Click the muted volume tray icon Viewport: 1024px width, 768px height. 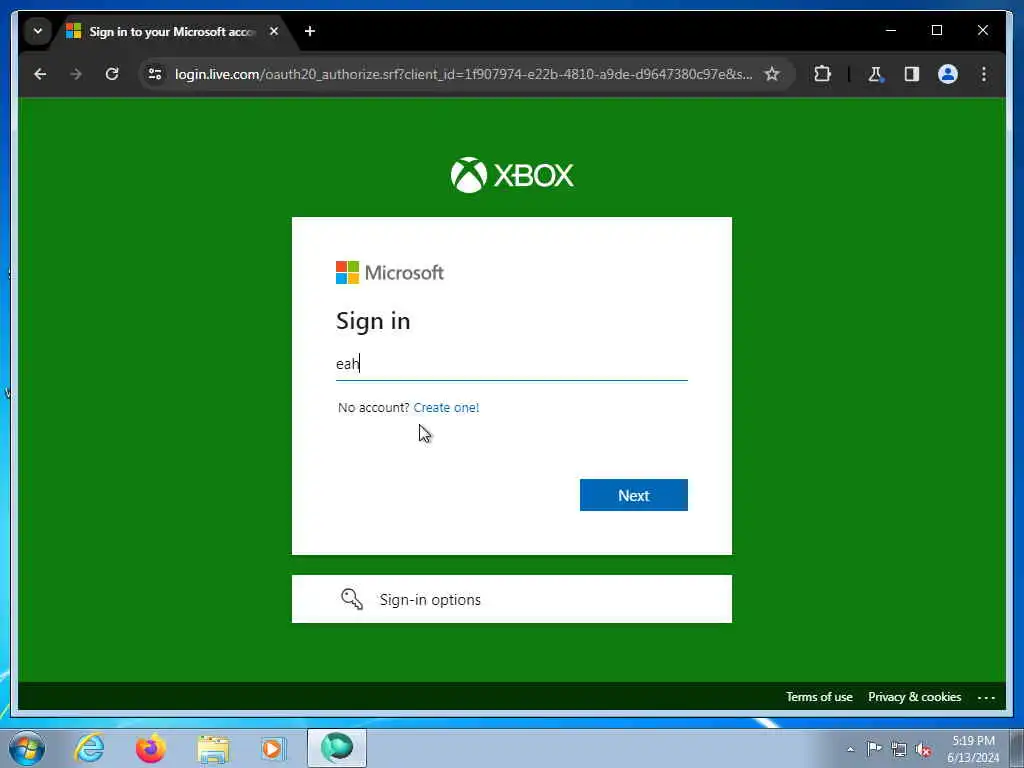(x=923, y=749)
